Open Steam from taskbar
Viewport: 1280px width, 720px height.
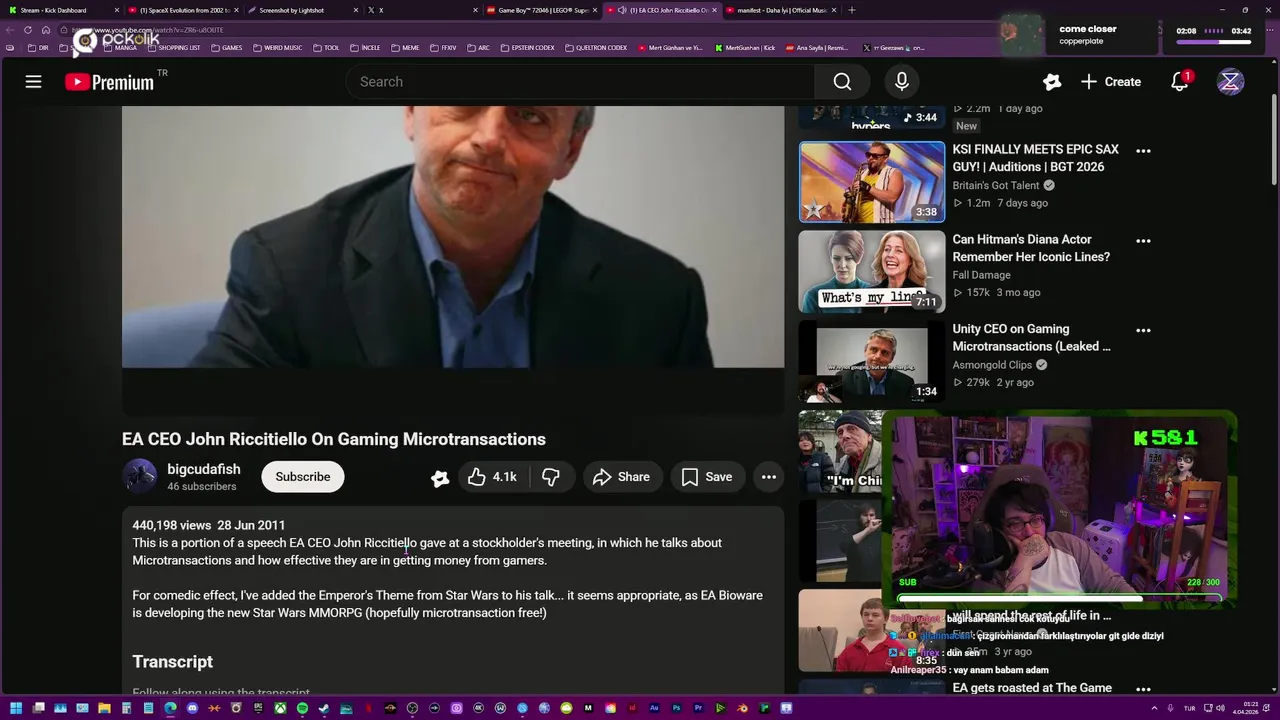[x=324, y=708]
